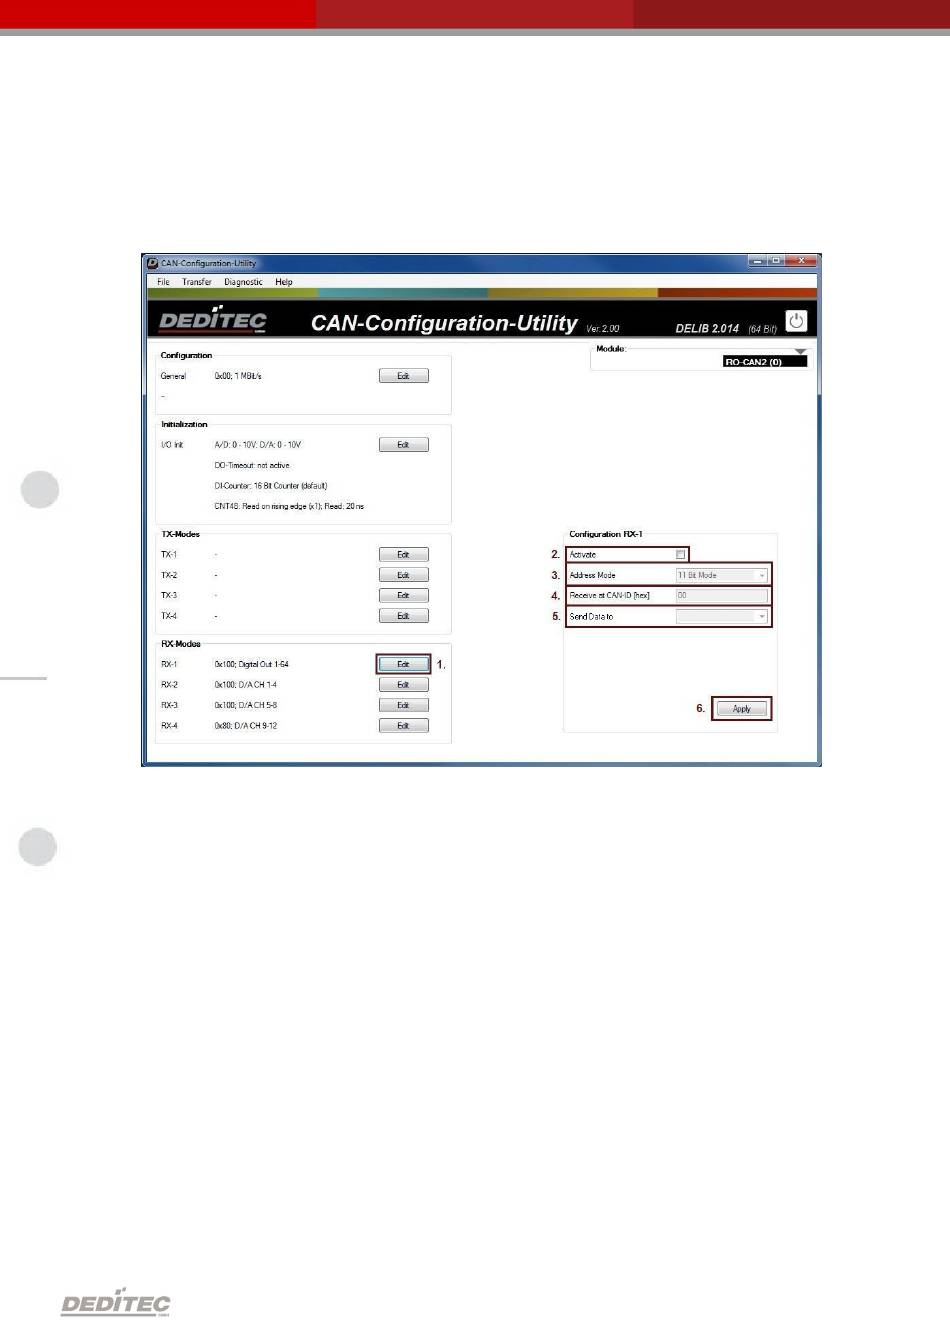Edit the General configuration

[403, 376]
